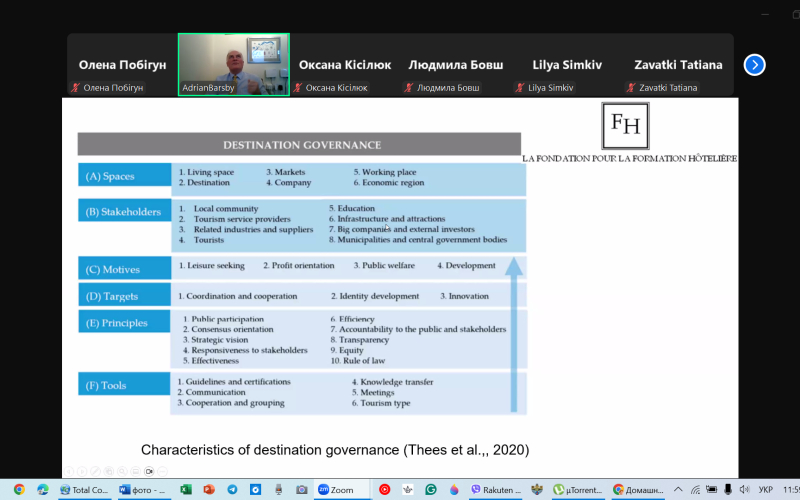
Task: Open the red circular play icon app
Action: click(385, 490)
